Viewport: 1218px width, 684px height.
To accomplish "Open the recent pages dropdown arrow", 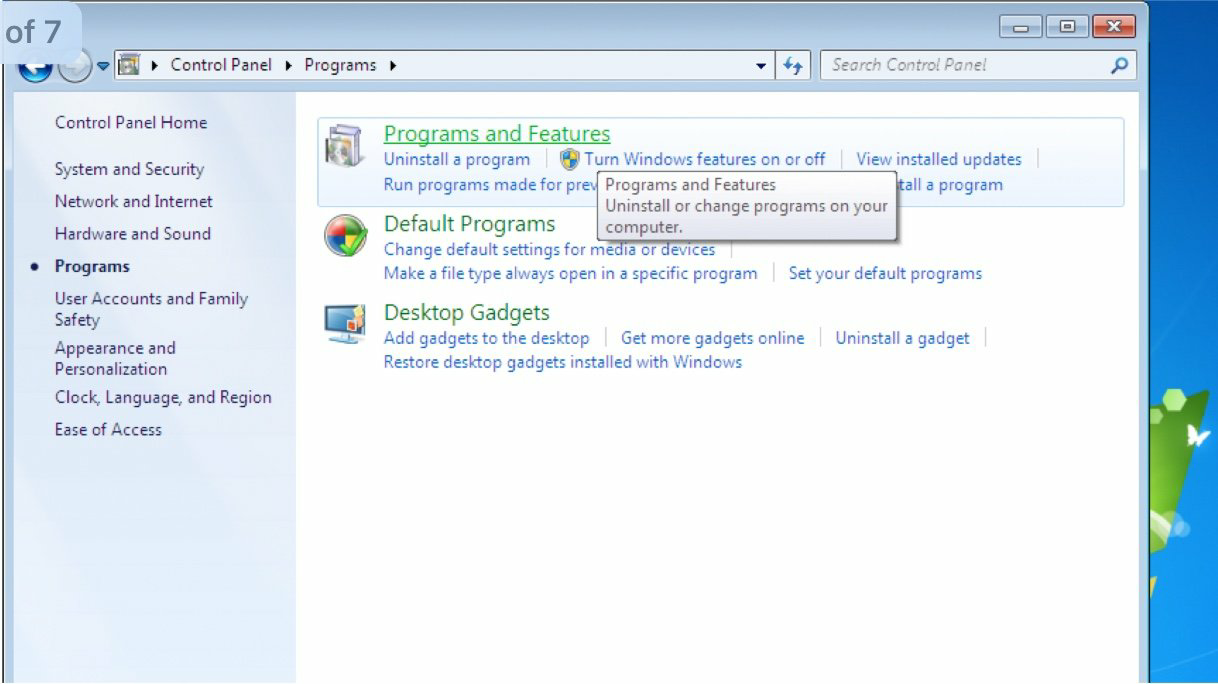I will (x=103, y=67).
